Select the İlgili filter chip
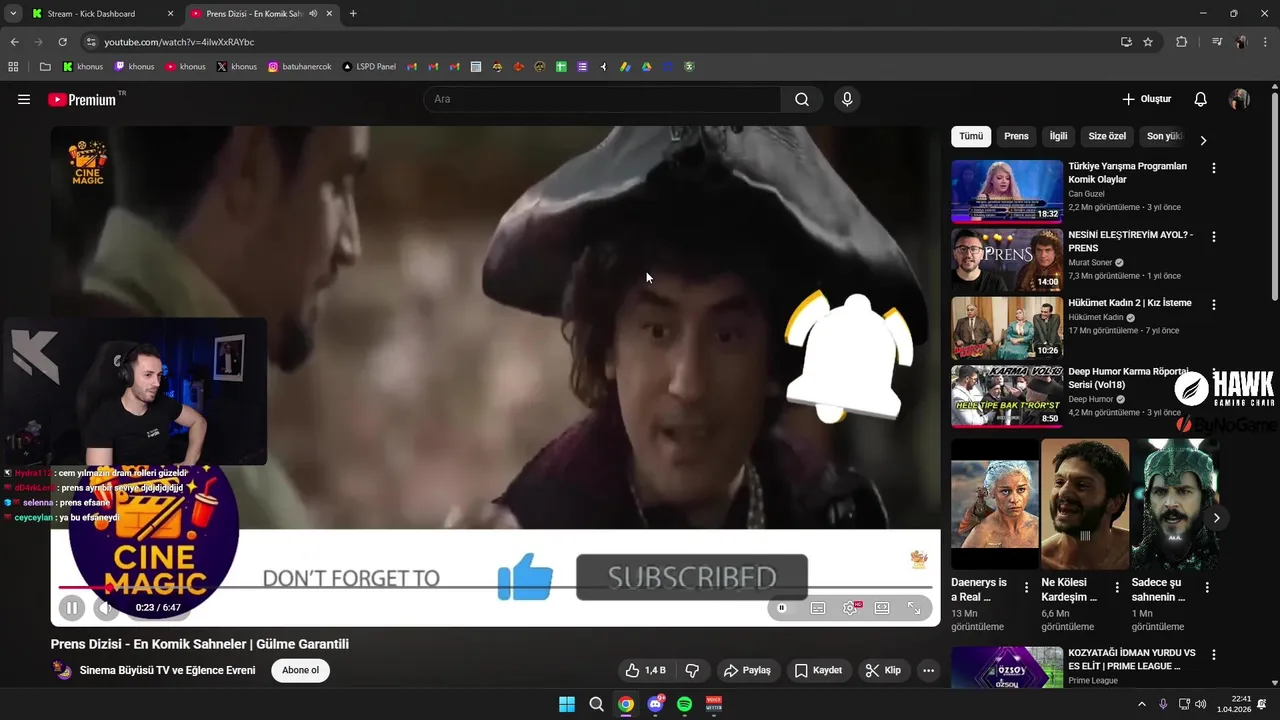Viewport: 1280px width, 720px height. 1058,136
